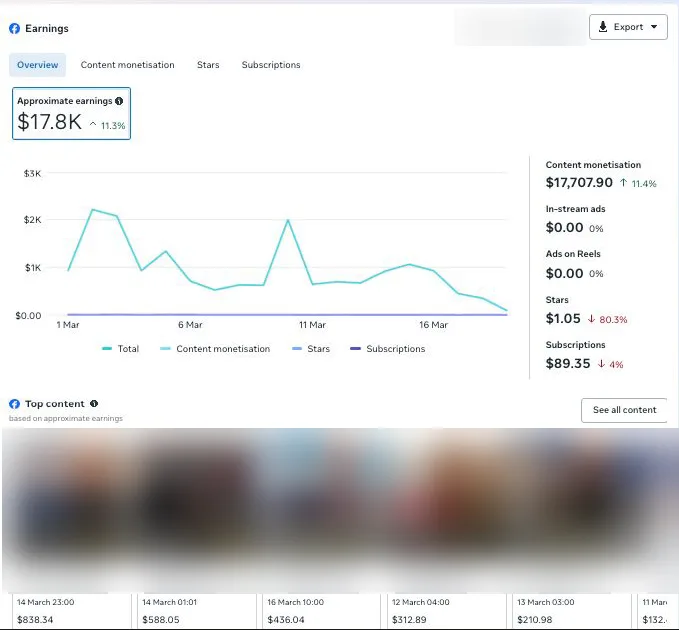Switch to the Content monetisation tab
The width and height of the screenshot is (679, 630).
point(127,65)
